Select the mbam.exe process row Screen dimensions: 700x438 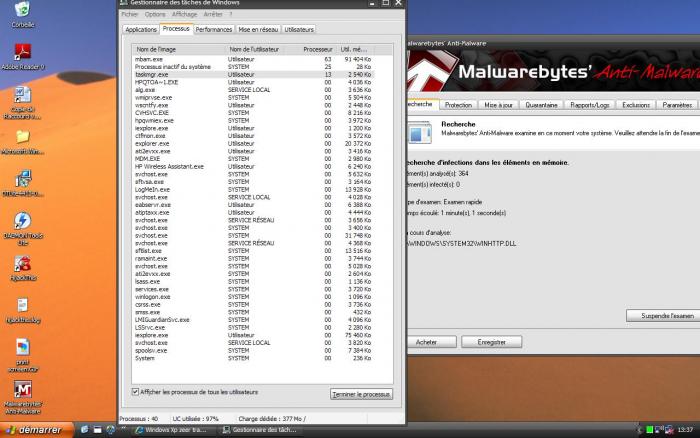[x=253, y=59]
